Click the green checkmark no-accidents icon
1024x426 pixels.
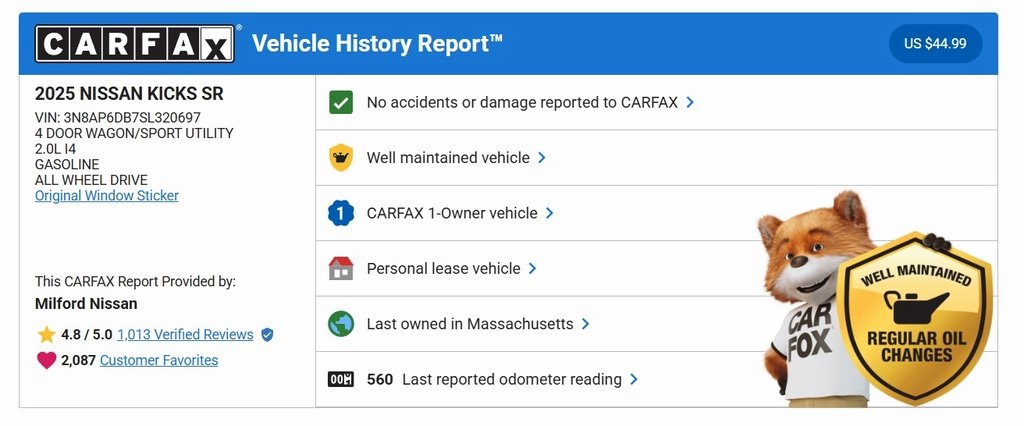(341, 102)
